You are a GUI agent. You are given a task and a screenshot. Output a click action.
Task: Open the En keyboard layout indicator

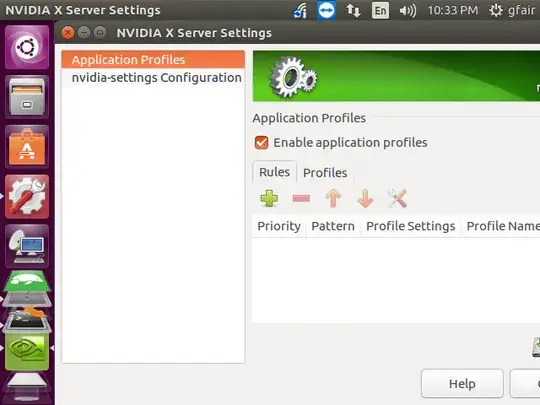pos(380,10)
